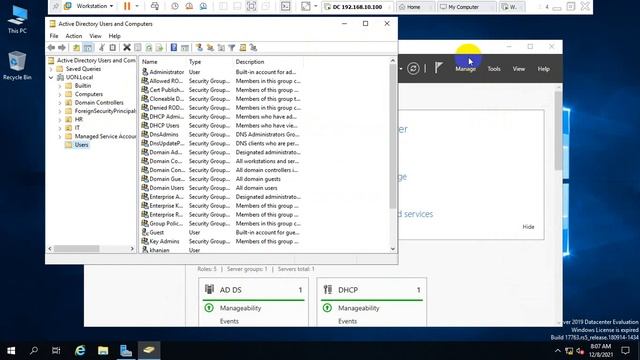Click the list scrollbar's down arrow
The height and width of the screenshot is (360, 640).
(x=393, y=249)
